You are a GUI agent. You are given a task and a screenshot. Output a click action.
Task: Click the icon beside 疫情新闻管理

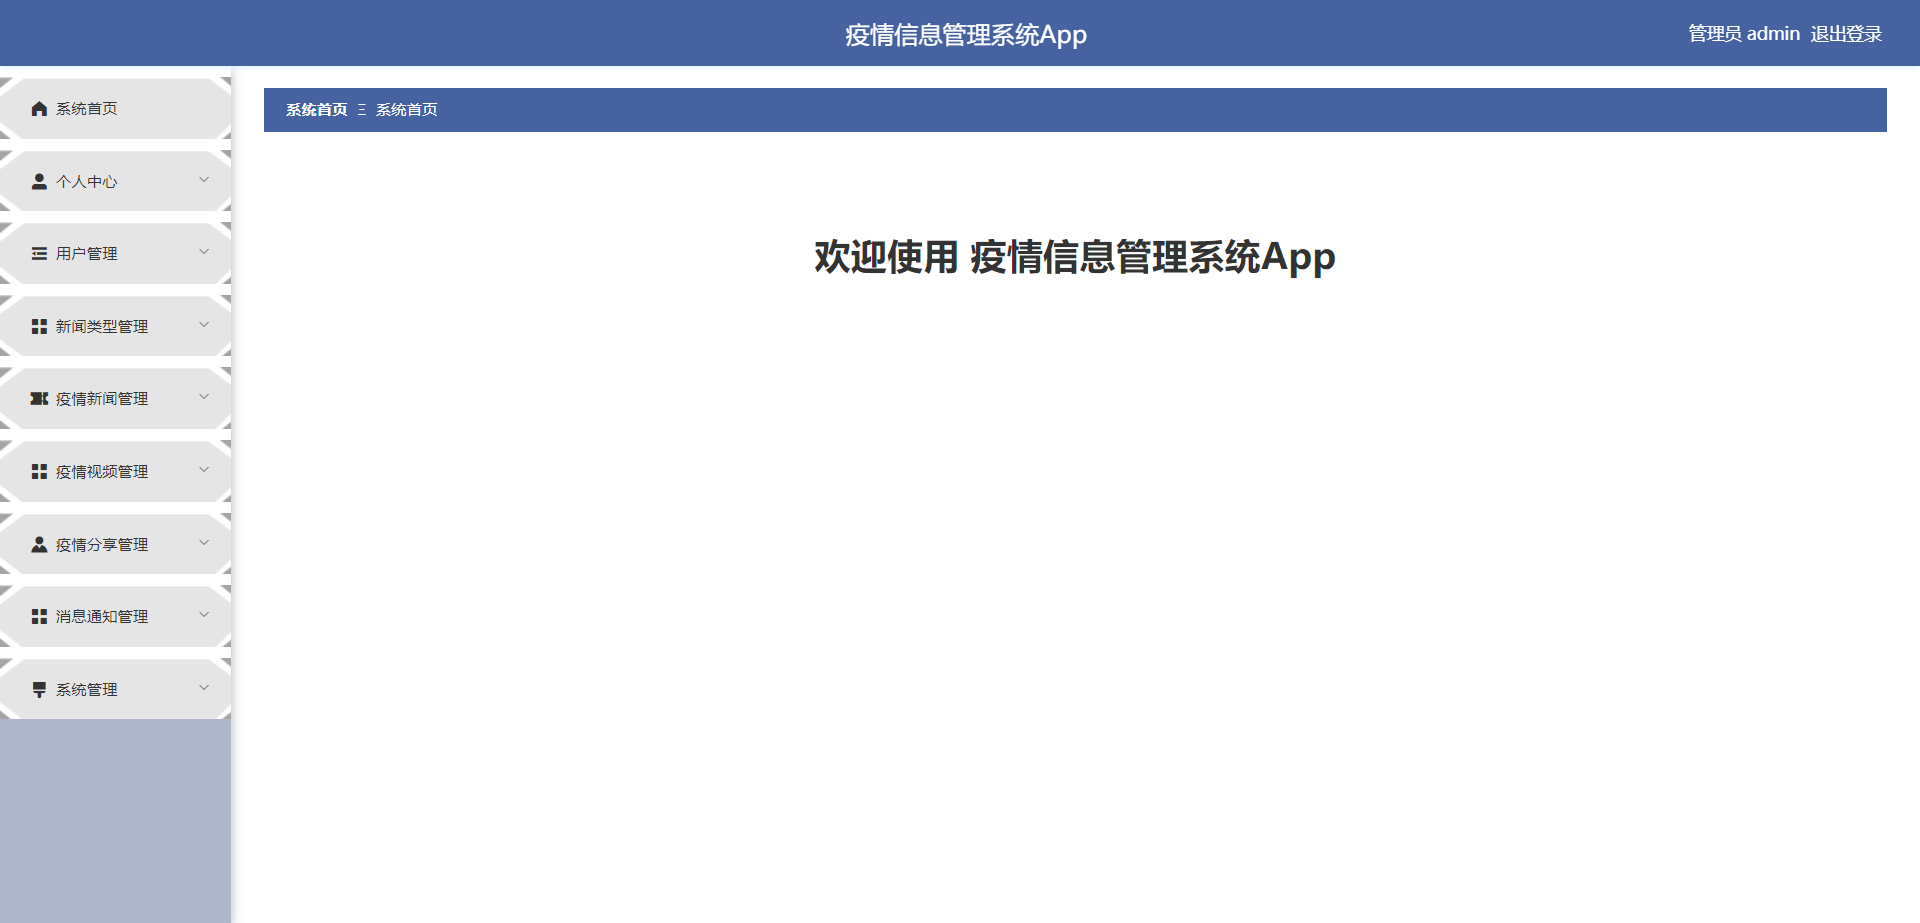(x=39, y=398)
